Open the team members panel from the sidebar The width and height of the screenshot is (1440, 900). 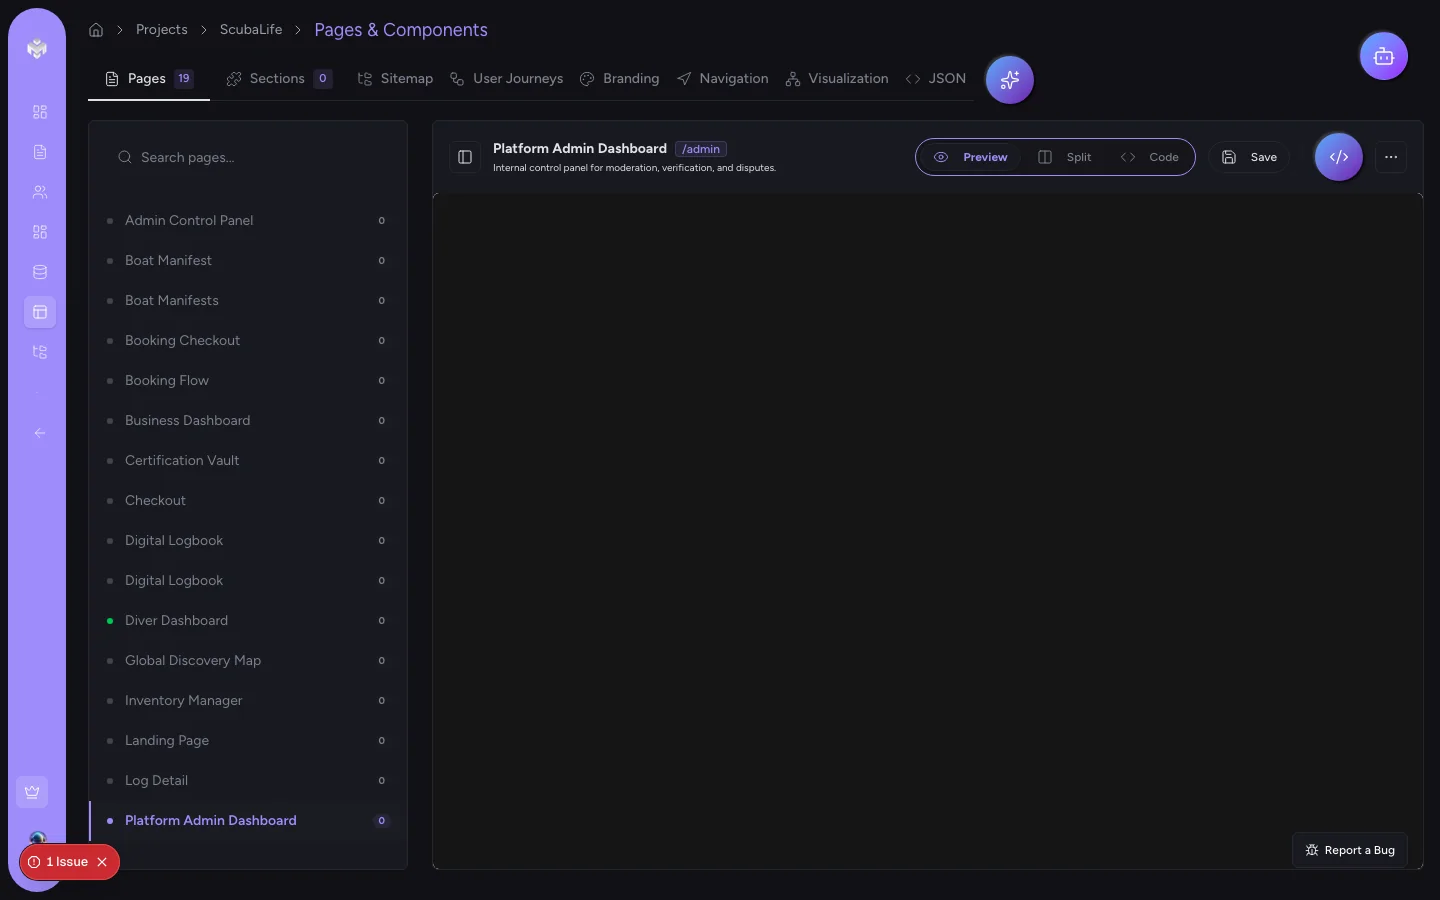pos(40,192)
